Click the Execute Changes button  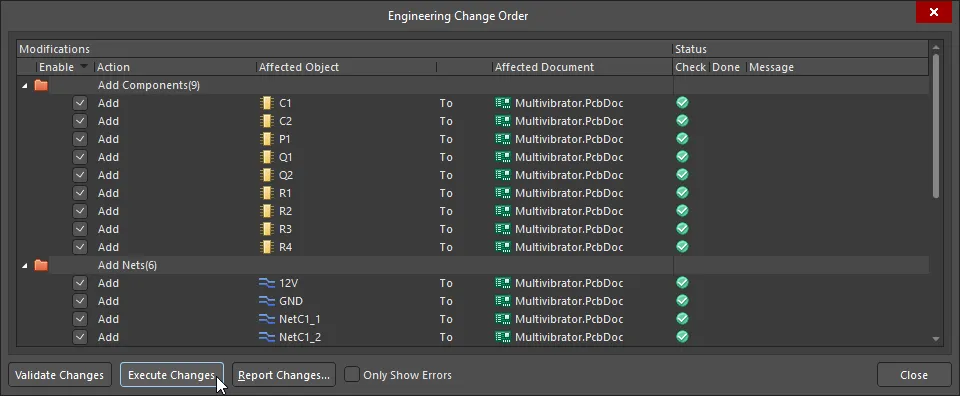(x=171, y=375)
